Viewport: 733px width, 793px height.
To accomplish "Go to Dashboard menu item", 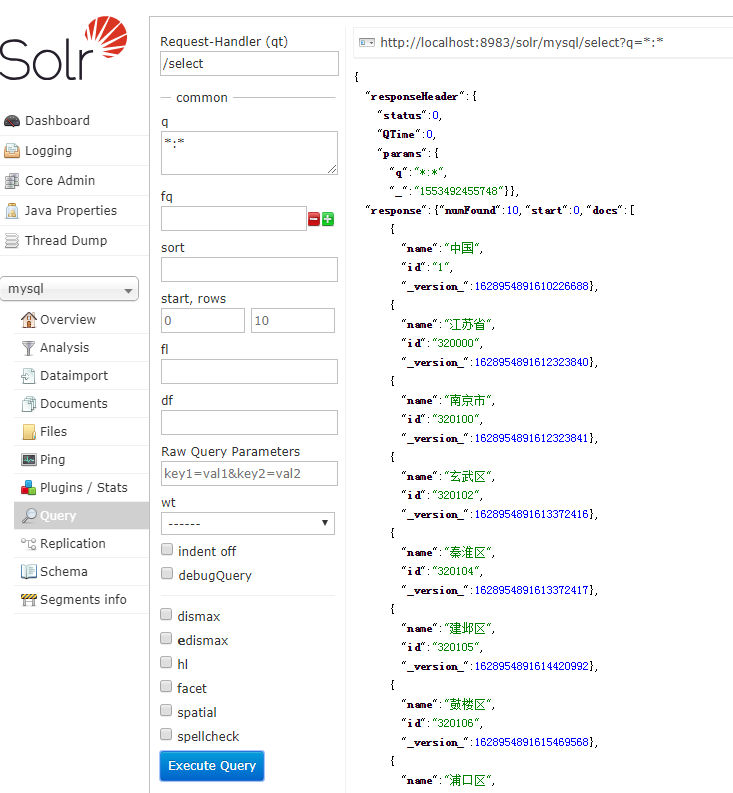I will coord(57,121).
